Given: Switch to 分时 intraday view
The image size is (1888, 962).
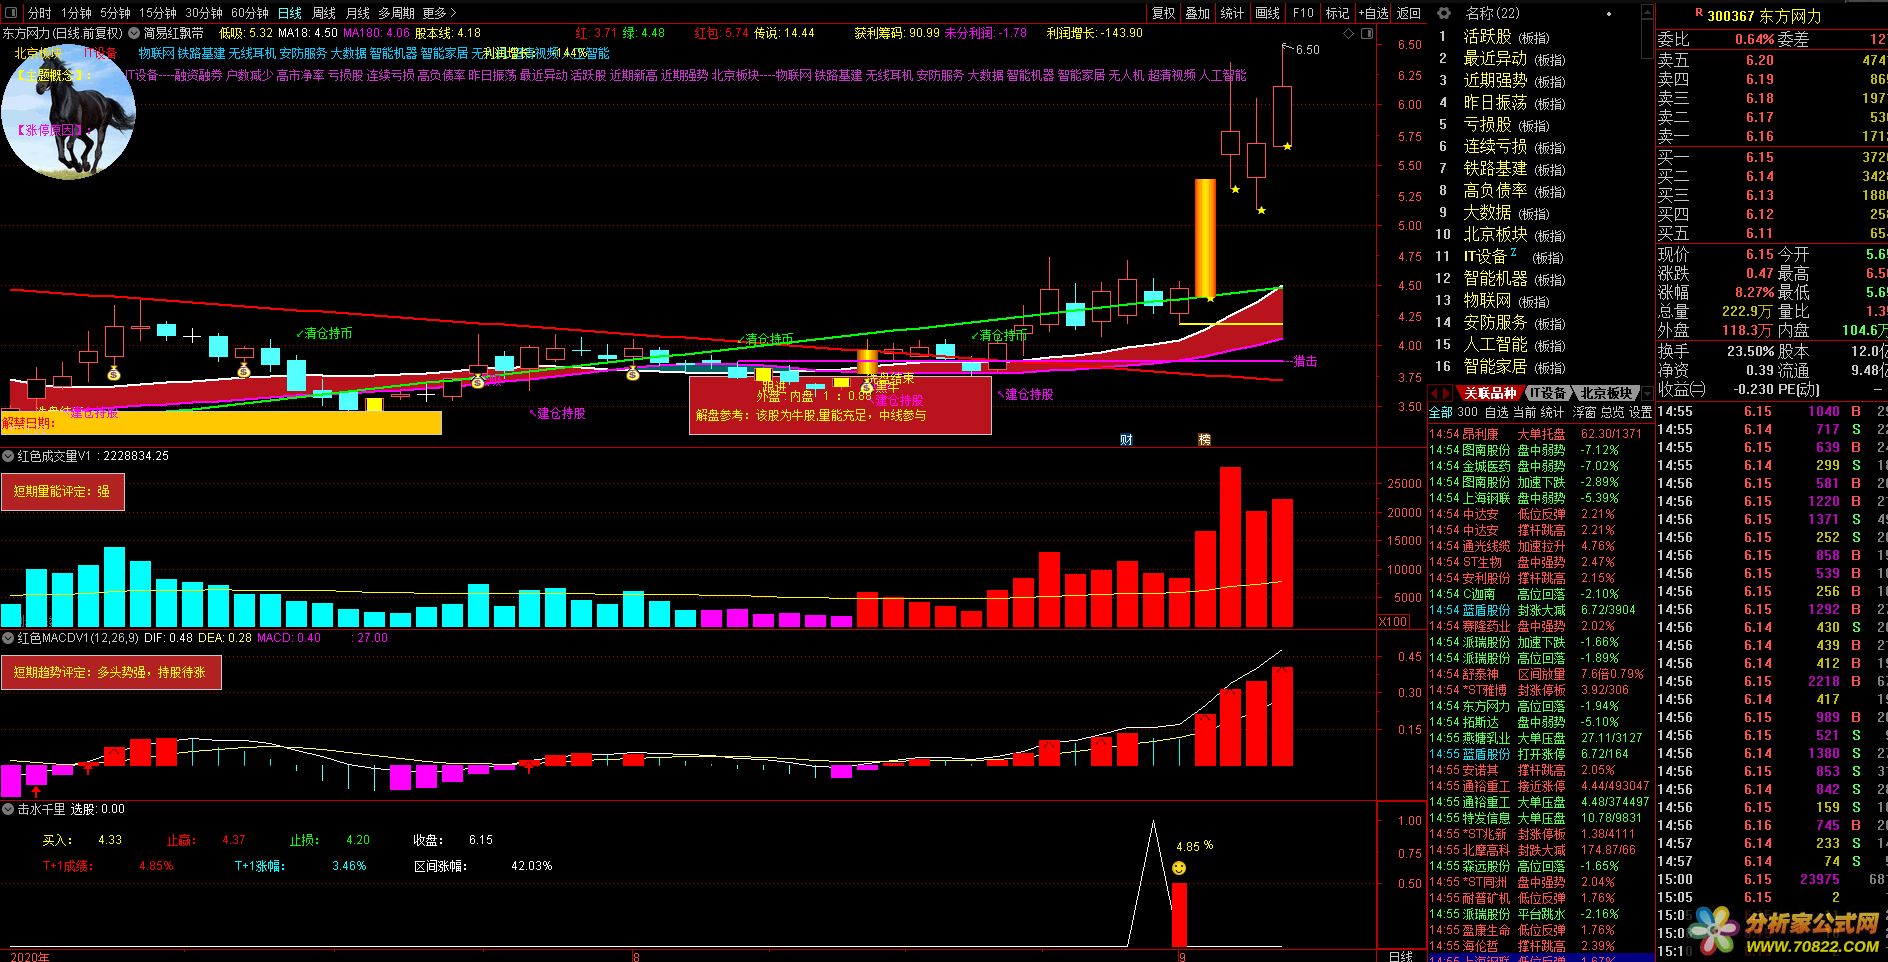Looking at the screenshot, I should pyautogui.click(x=39, y=13).
